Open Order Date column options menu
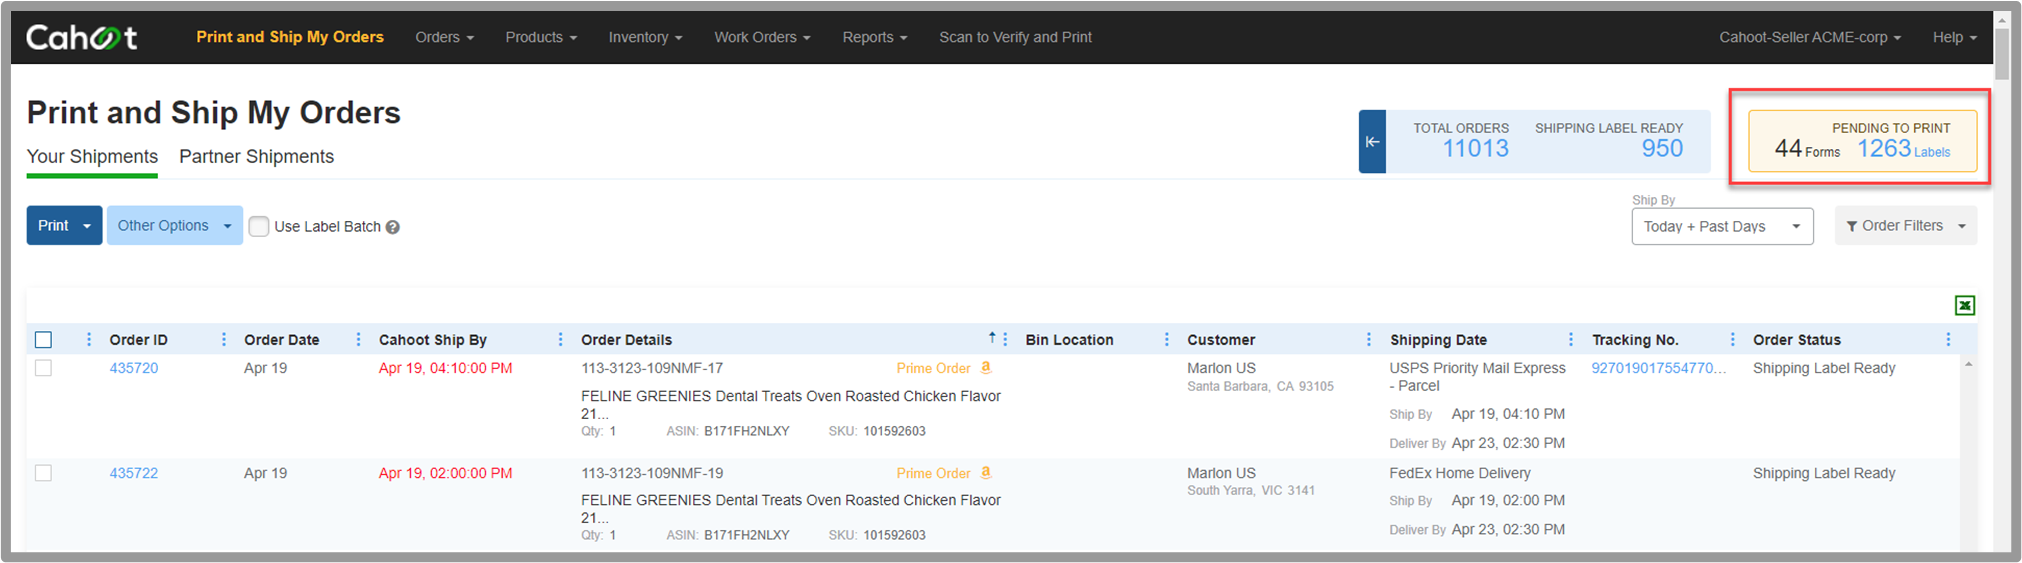The width and height of the screenshot is (2022, 563). 359,339
